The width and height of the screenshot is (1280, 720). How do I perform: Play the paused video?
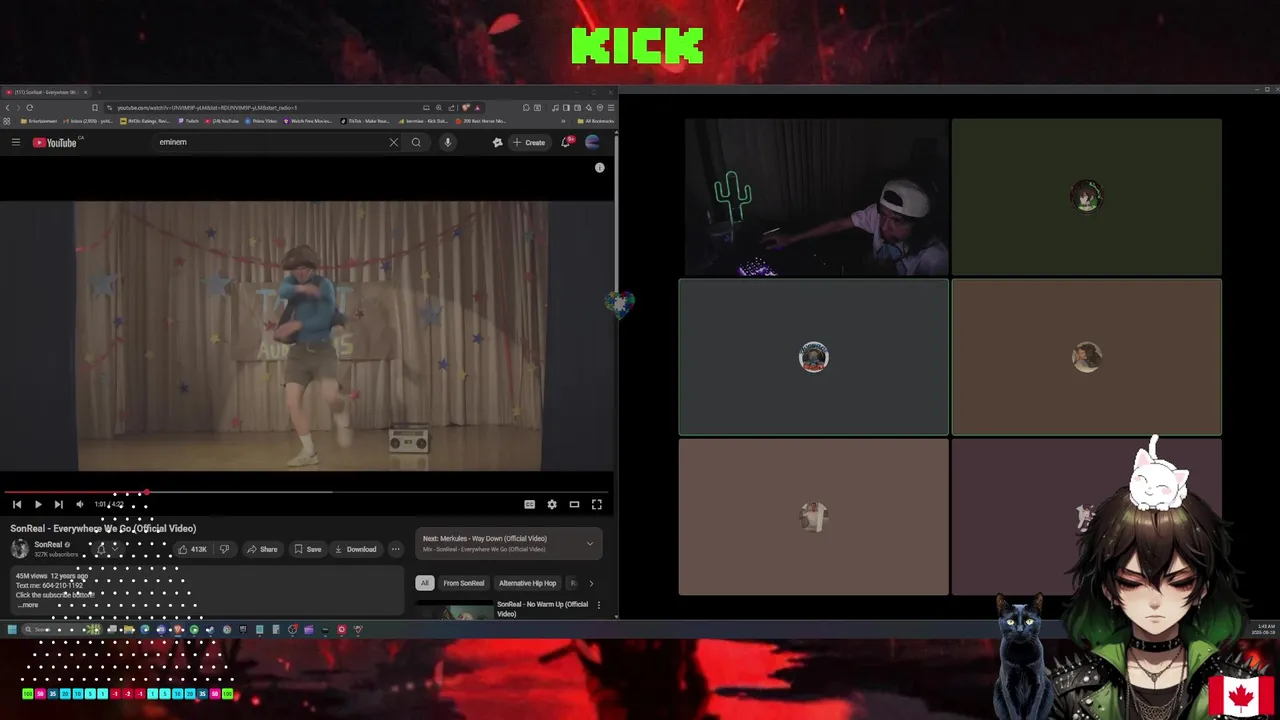(38, 505)
